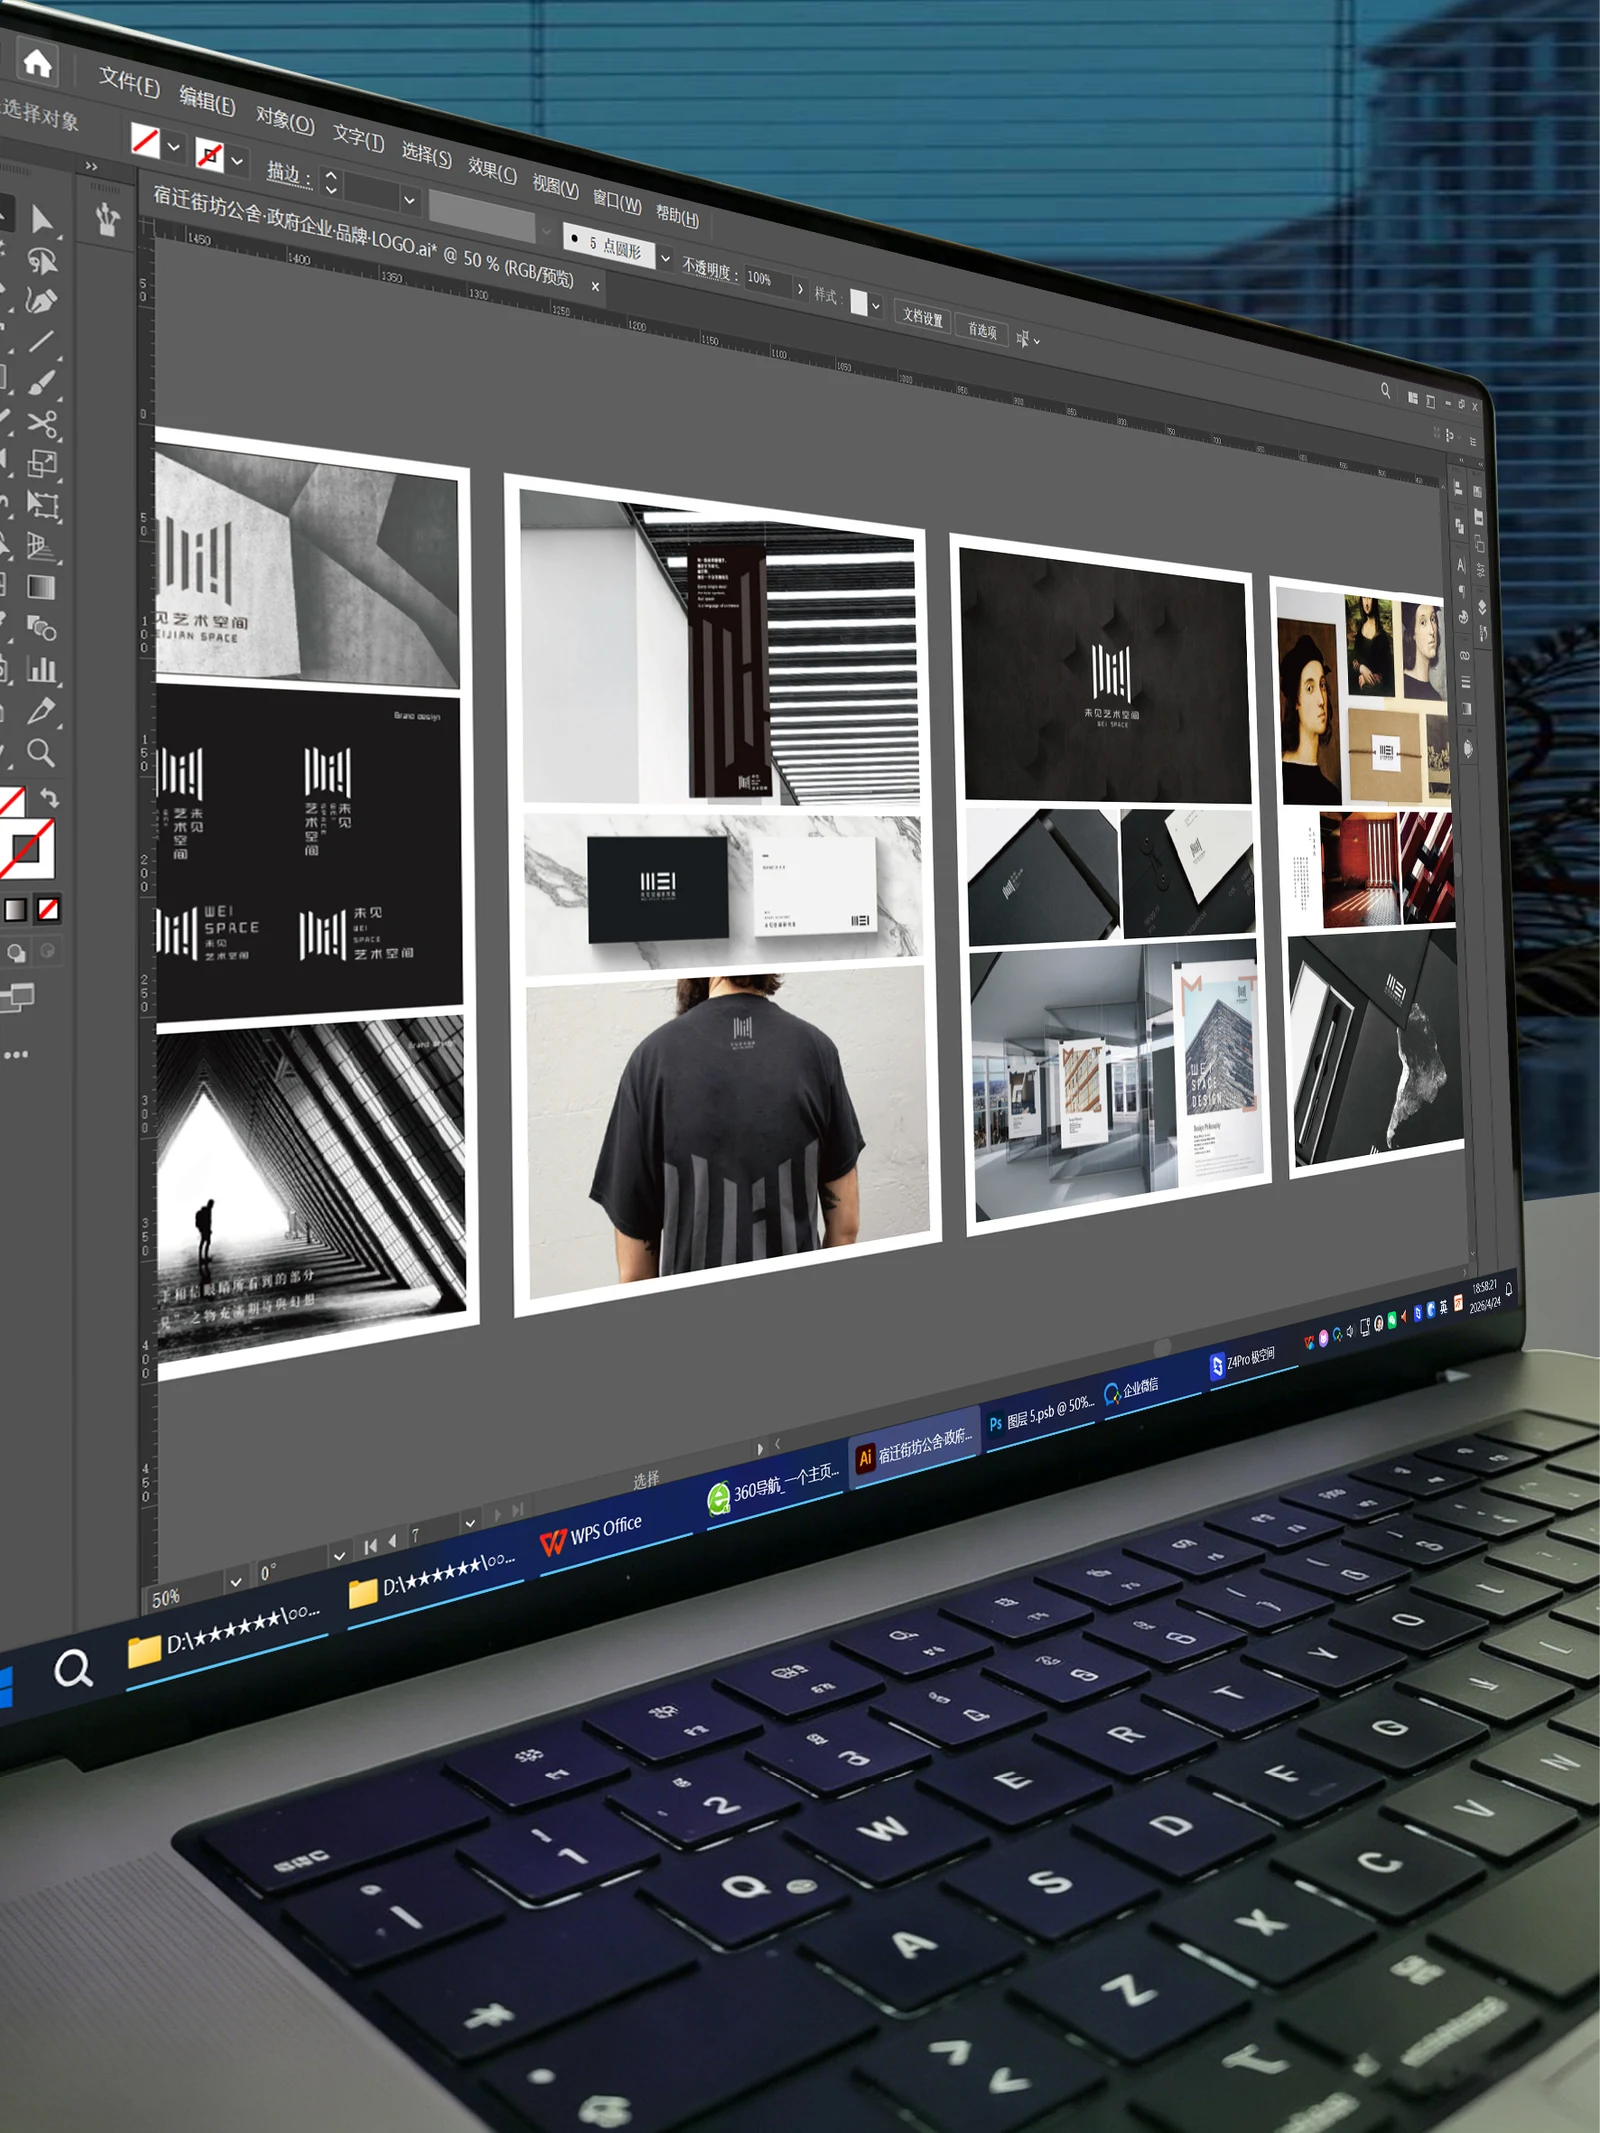The width and height of the screenshot is (1600, 2133).
Task: Go to the first artboard
Action: click(x=371, y=1547)
